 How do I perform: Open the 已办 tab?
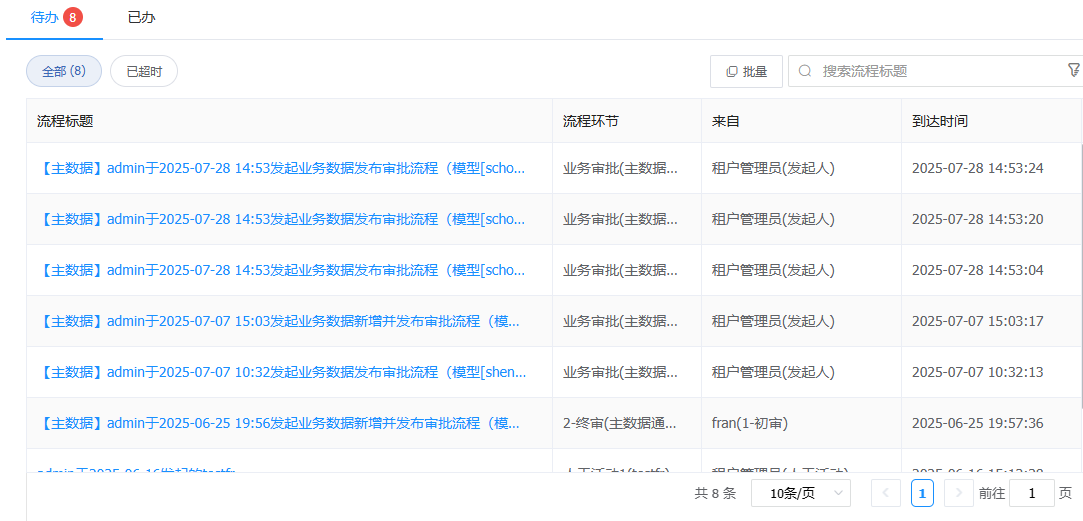141,18
